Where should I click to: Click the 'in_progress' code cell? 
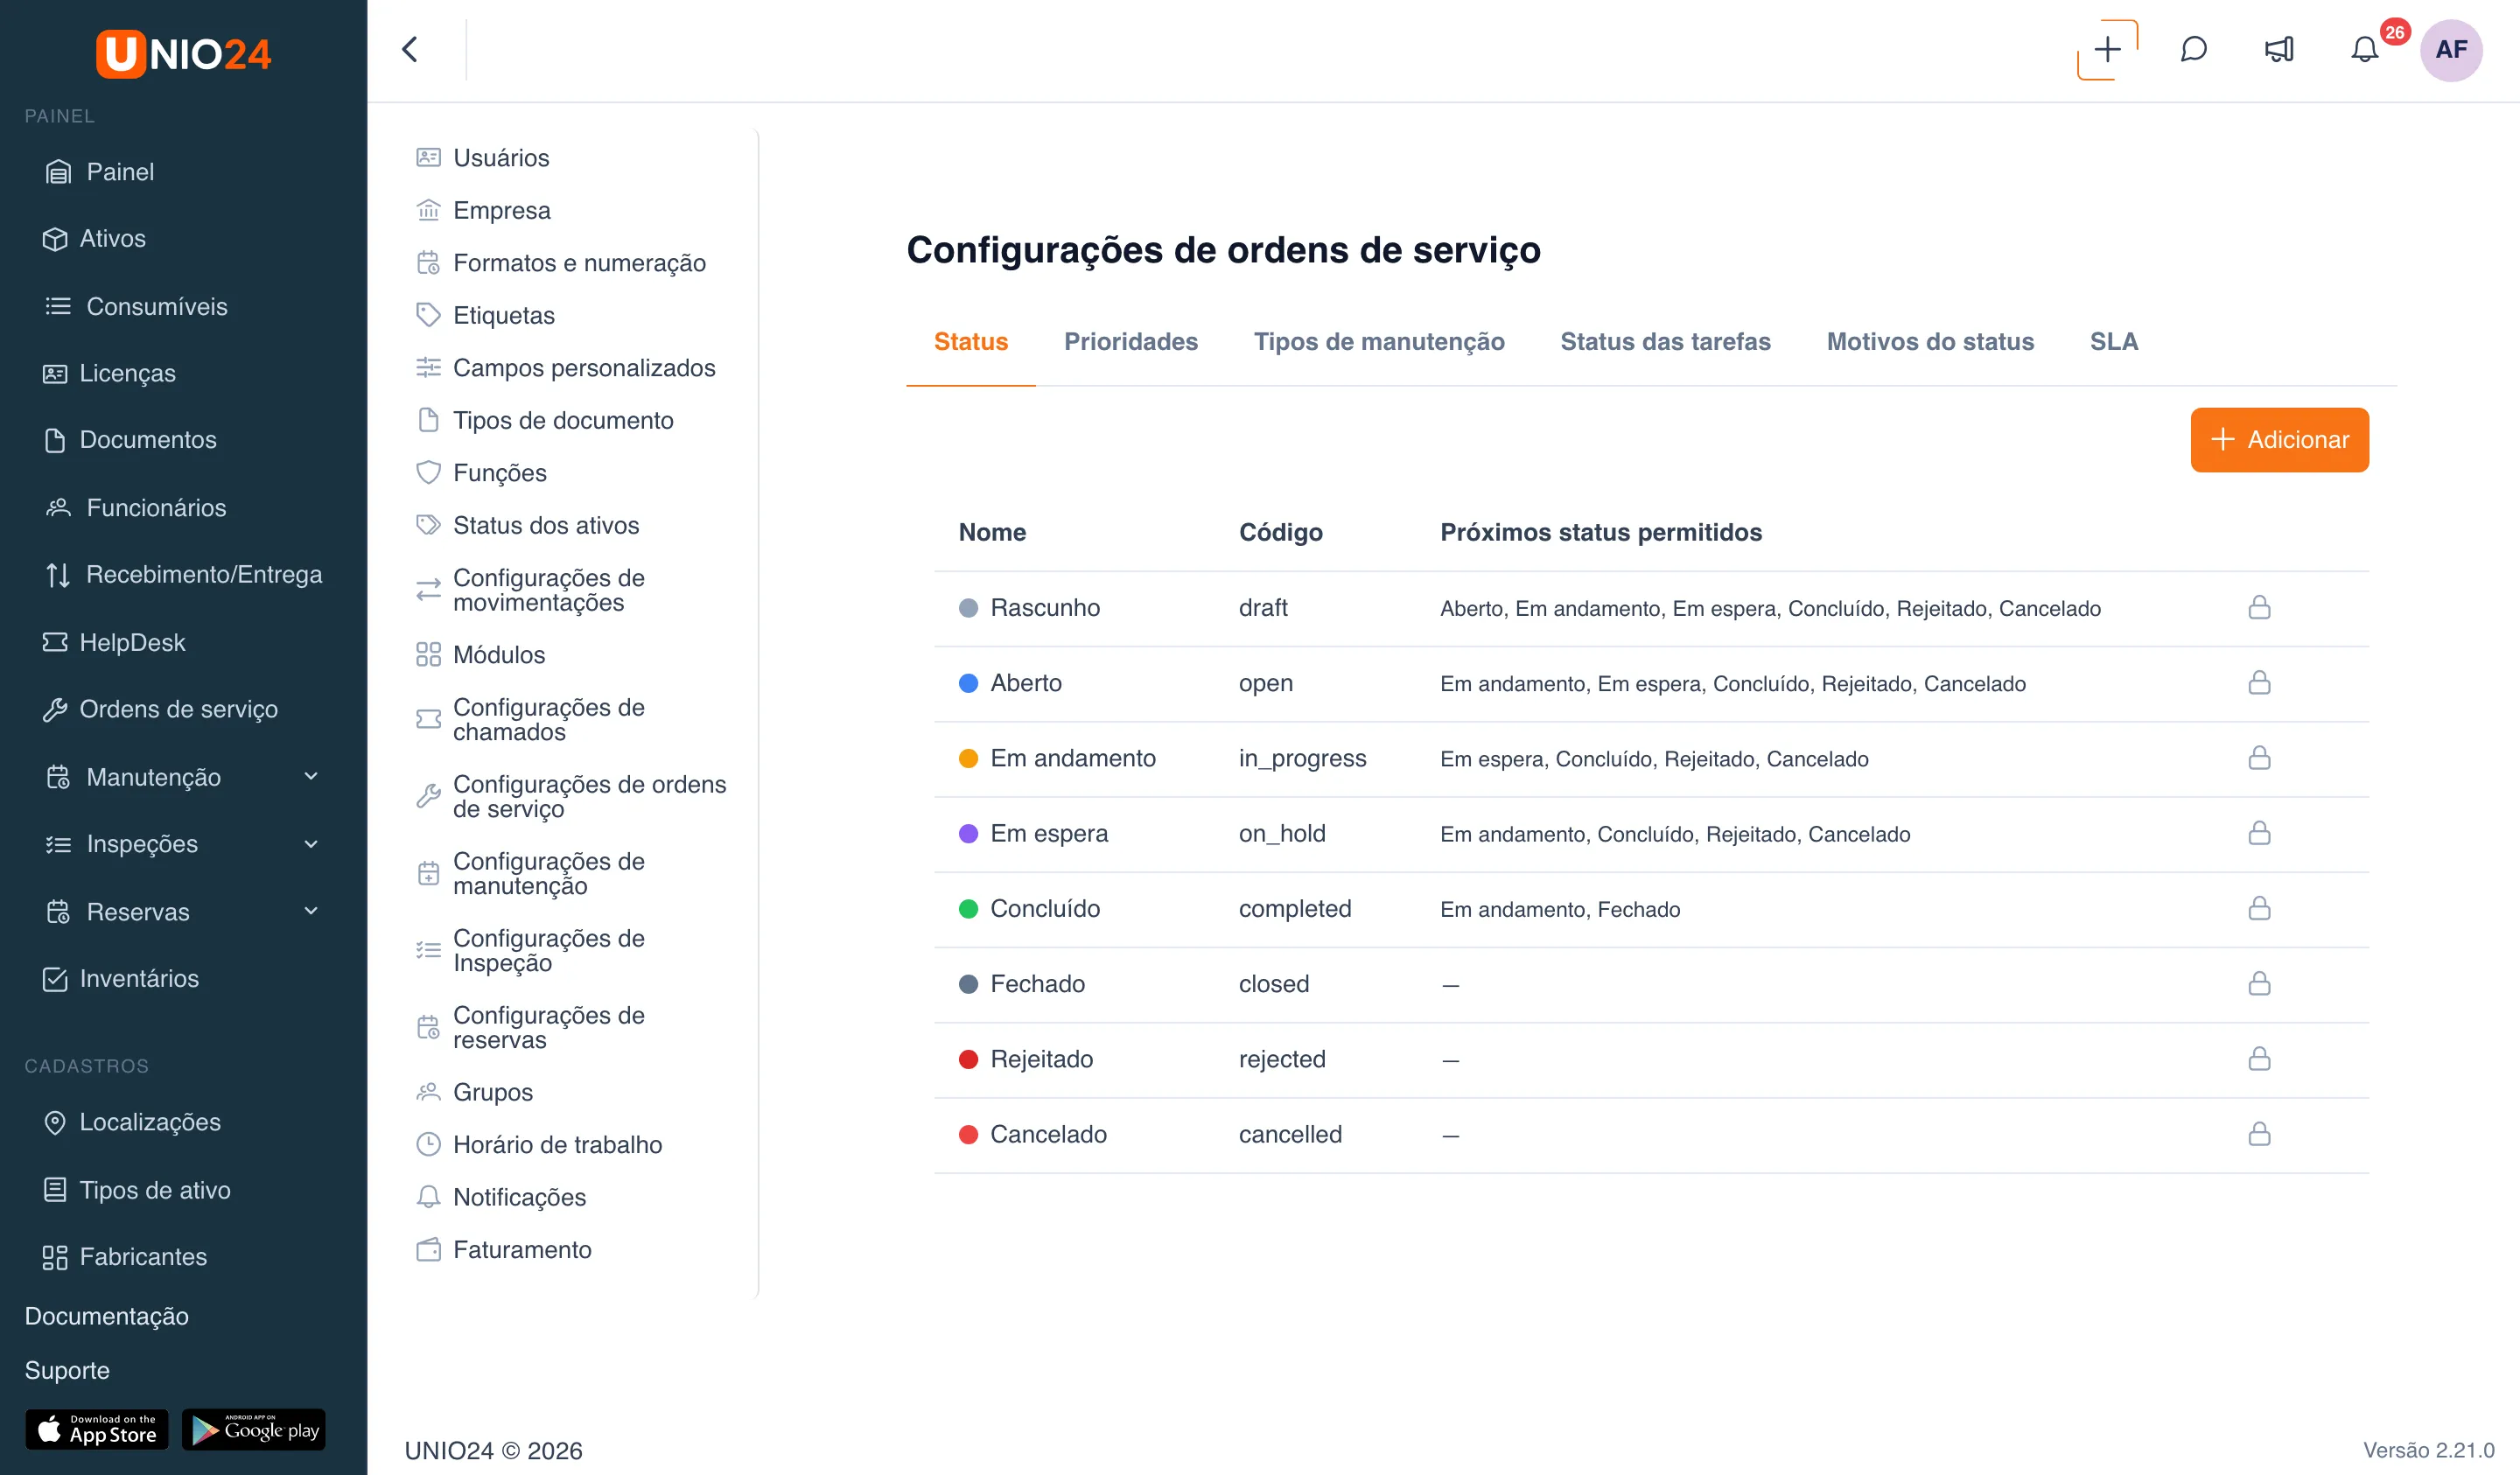coord(1302,758)
